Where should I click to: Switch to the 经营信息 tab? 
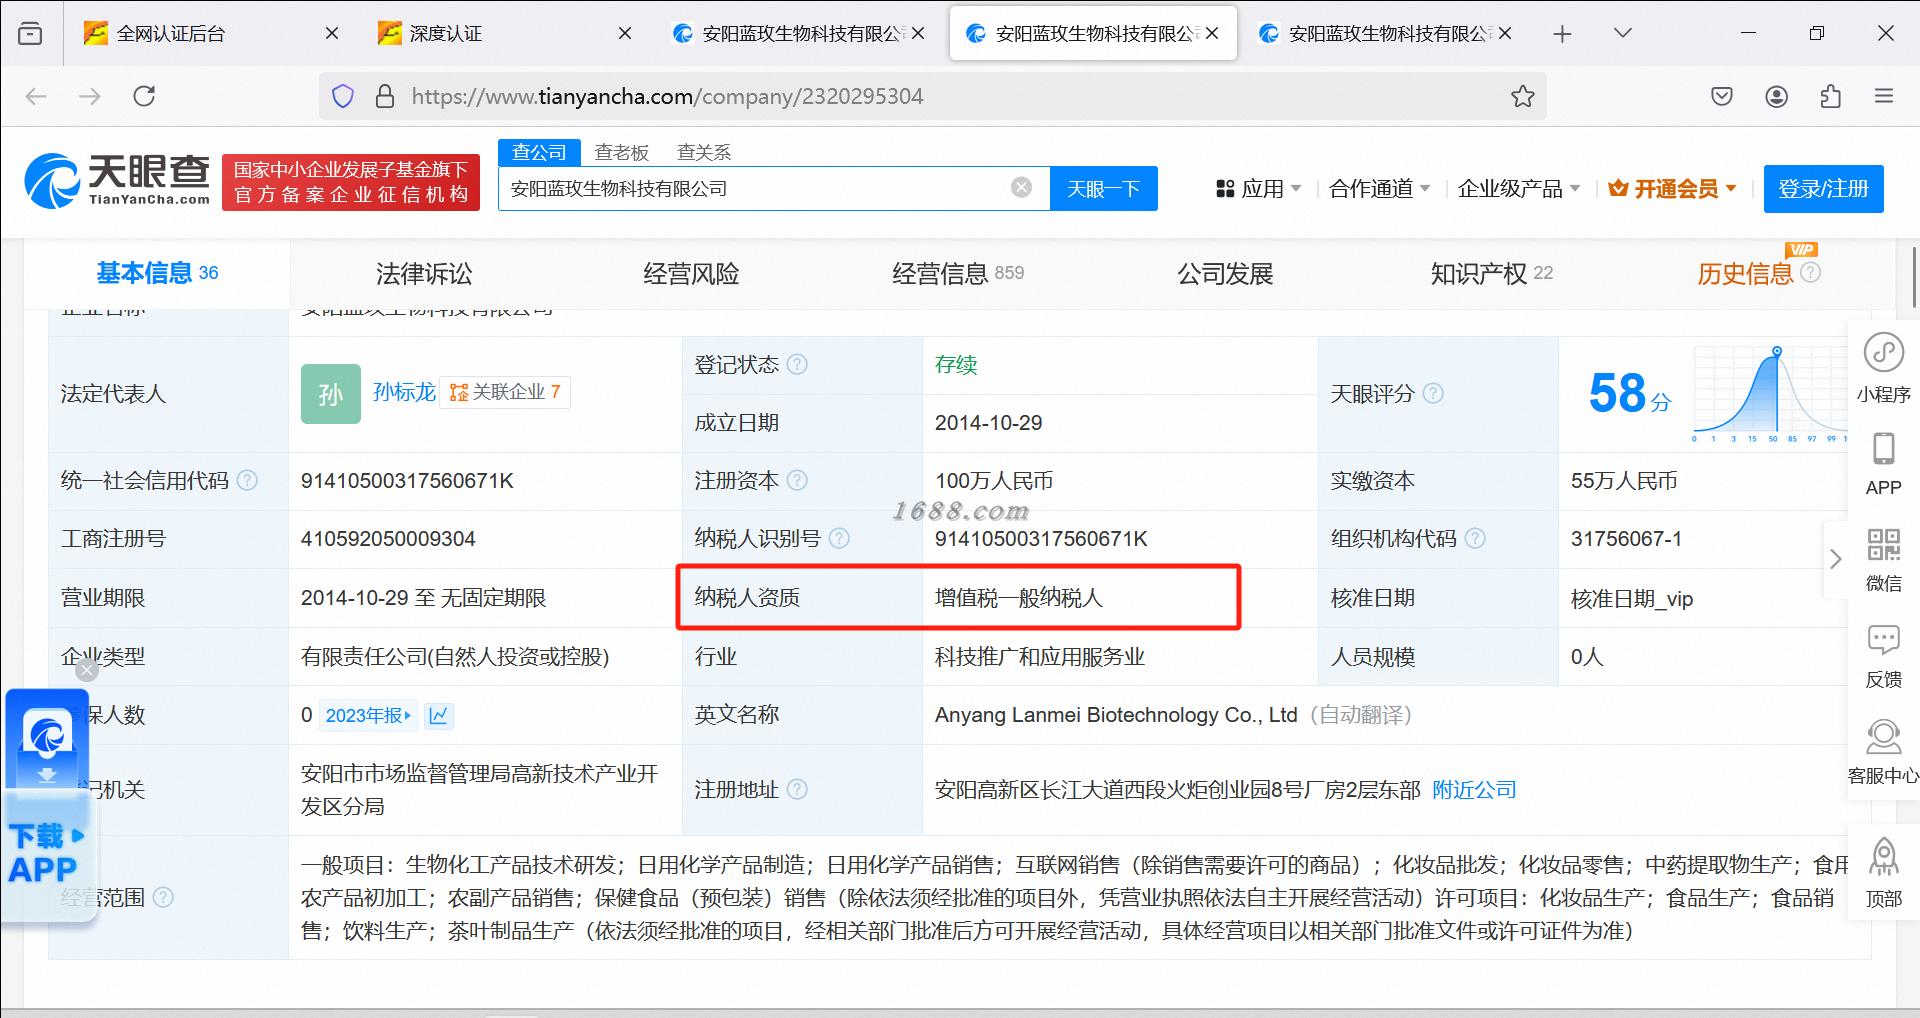[958, 274]
